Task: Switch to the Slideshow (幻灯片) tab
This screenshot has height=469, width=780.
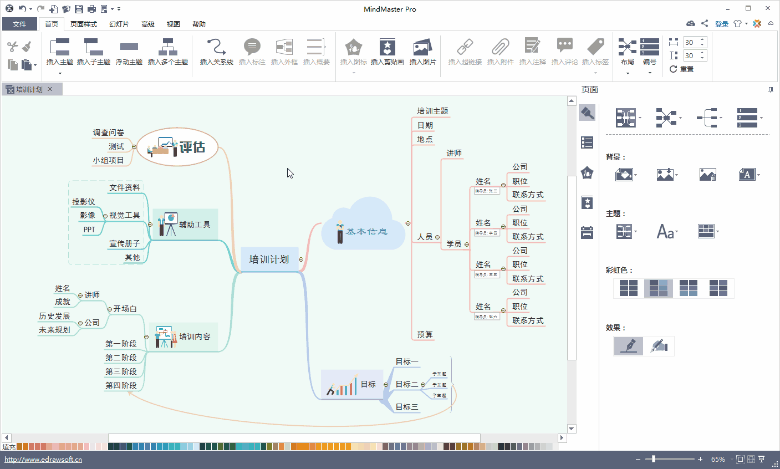Action: click(119, 24)
